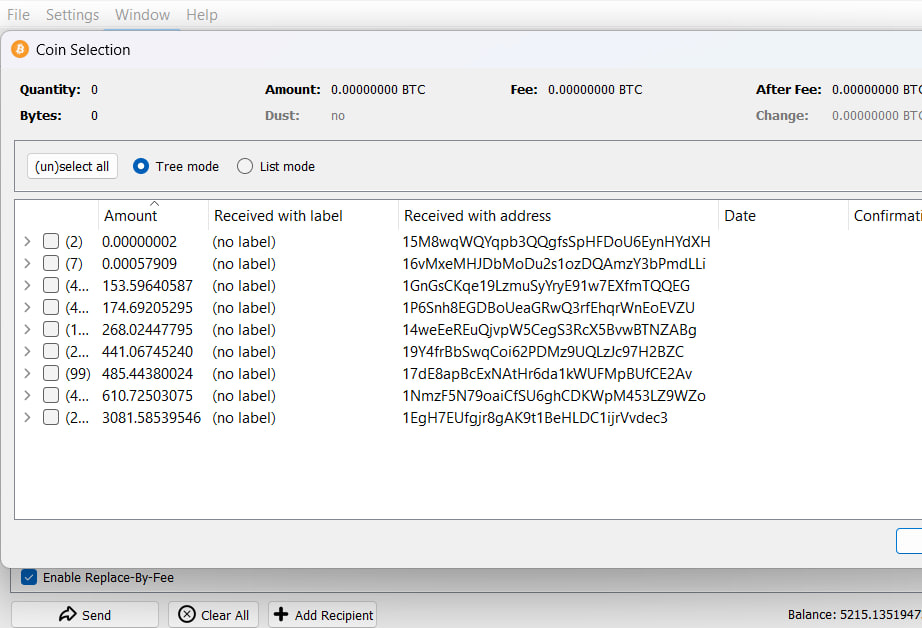Click the amount 0.00000002
Image resolution: width=922 pixels, height=628 pixels.
[139, 242]
